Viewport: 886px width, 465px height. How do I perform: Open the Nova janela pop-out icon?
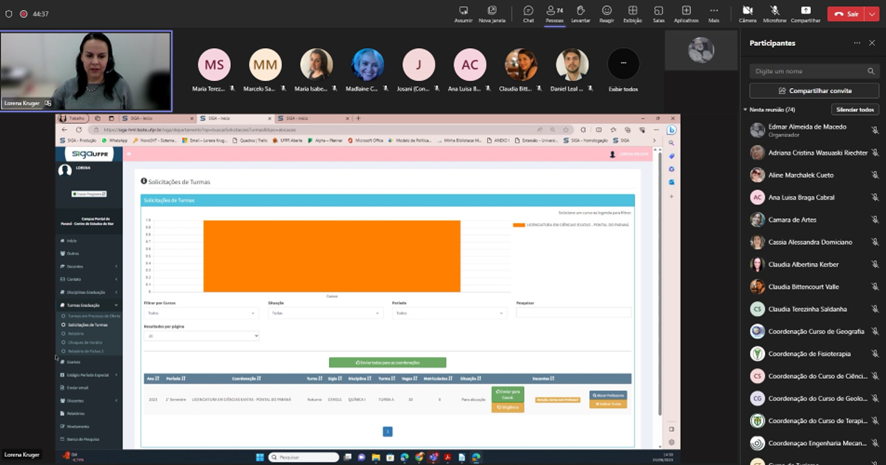coord(491,12)
